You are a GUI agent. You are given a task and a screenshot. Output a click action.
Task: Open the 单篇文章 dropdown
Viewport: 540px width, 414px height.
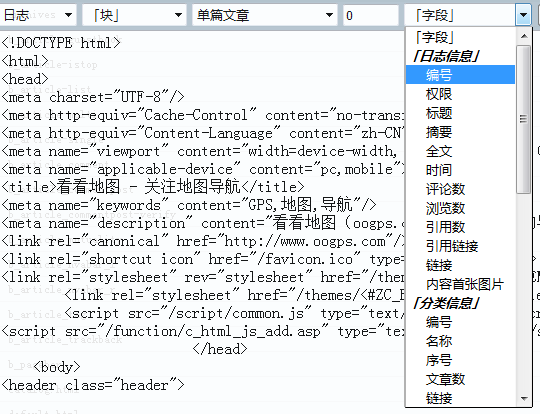point(264,15)
